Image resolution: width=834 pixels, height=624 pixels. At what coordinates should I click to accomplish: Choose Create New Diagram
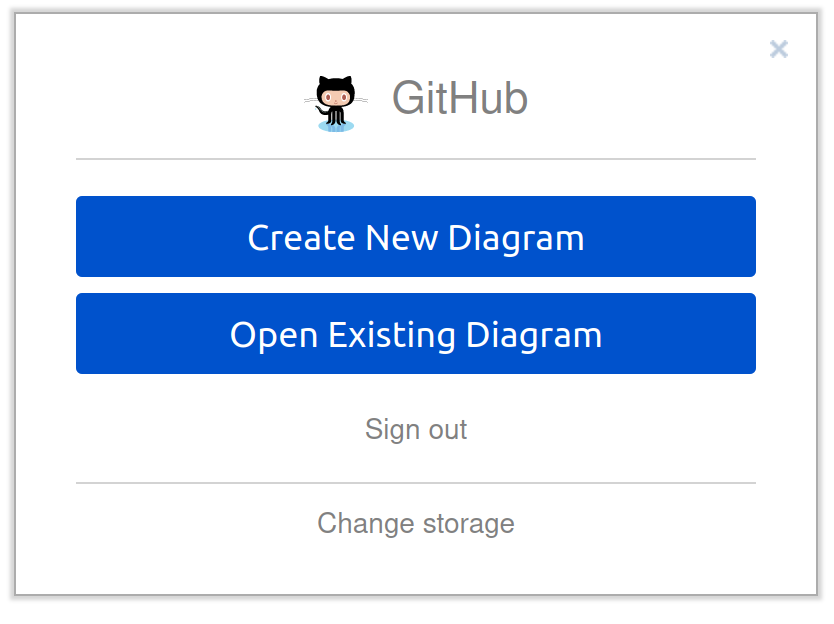pyautogui.click(x=416, y=237)
